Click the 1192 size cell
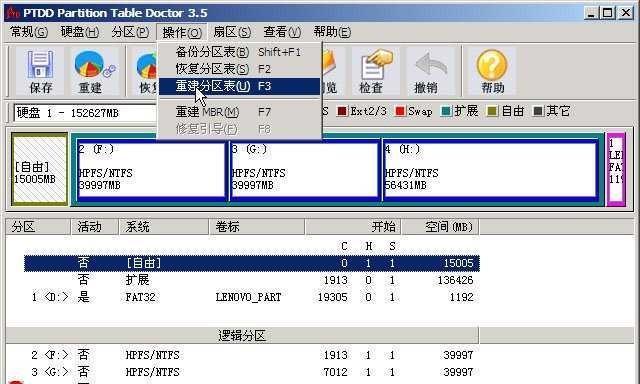The width and height of the screenshot is (640, 384). 461,297
